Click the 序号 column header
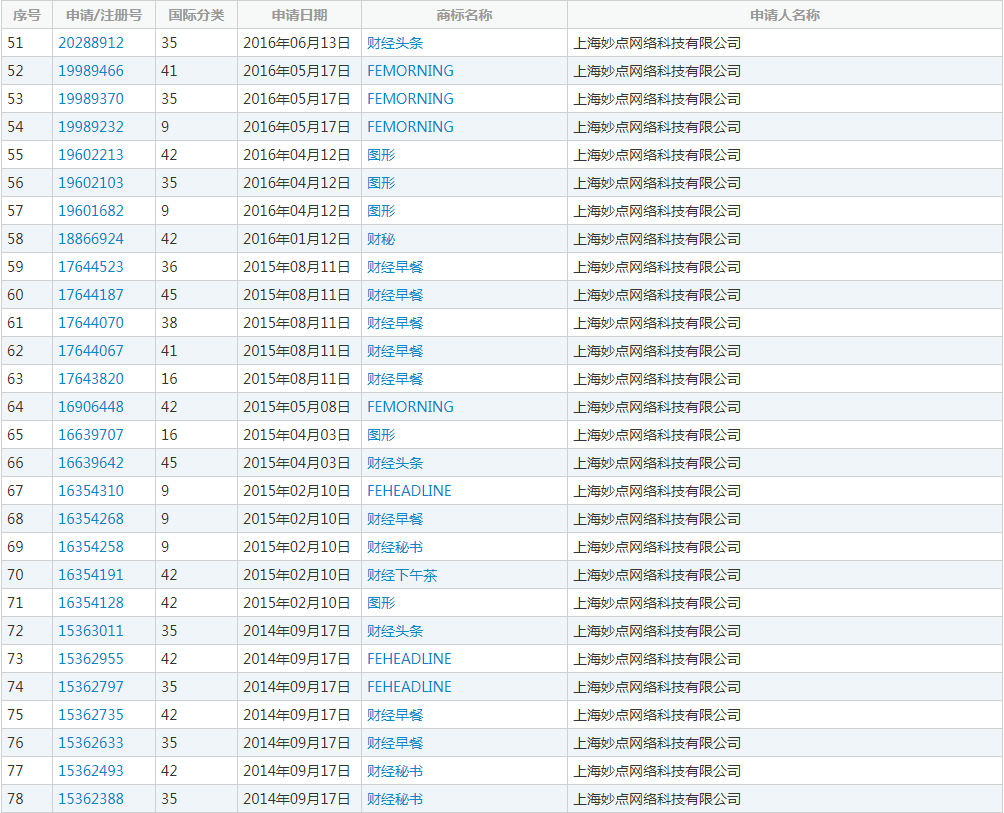Image resolution: width=1004 pixels, height=813 pixels. (26, 15)
